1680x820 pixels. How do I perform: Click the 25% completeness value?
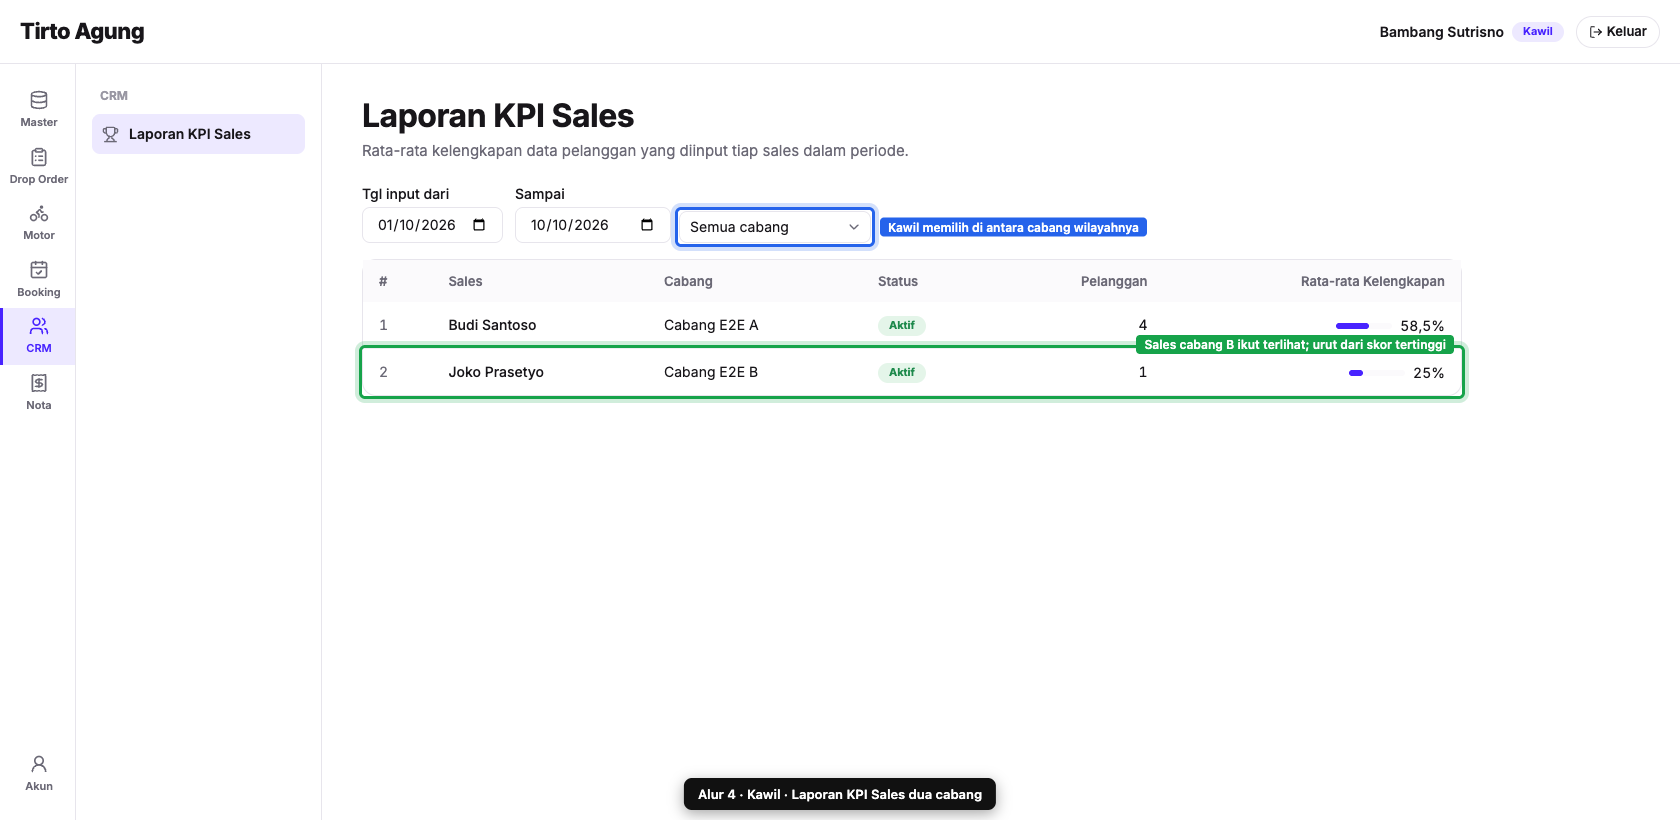pyautogui.click(x=1429, y=373)
